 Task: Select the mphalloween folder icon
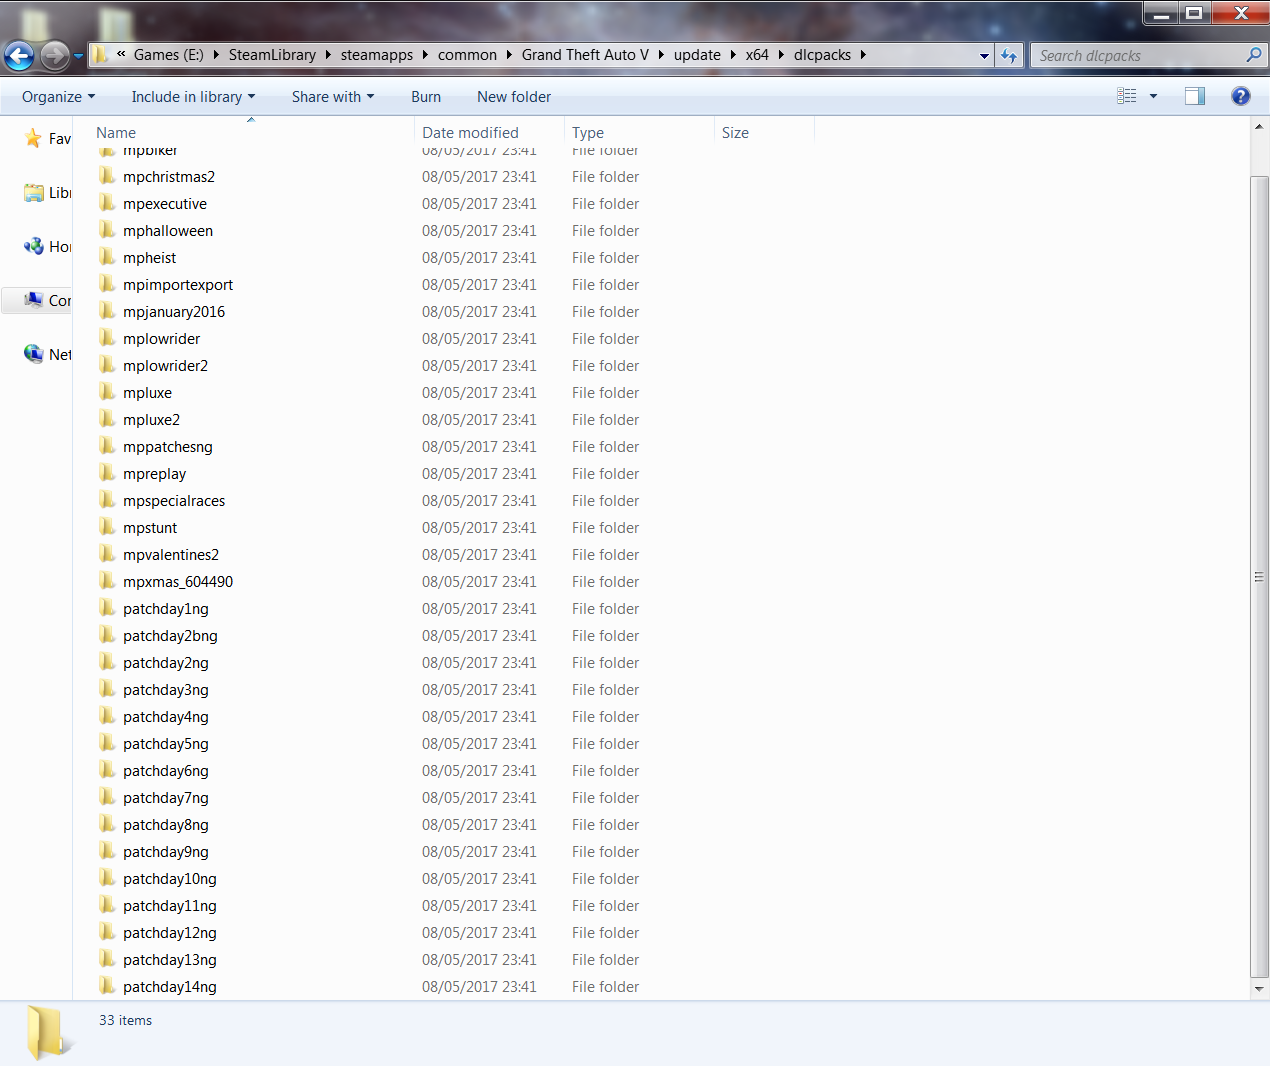(108, 230)
